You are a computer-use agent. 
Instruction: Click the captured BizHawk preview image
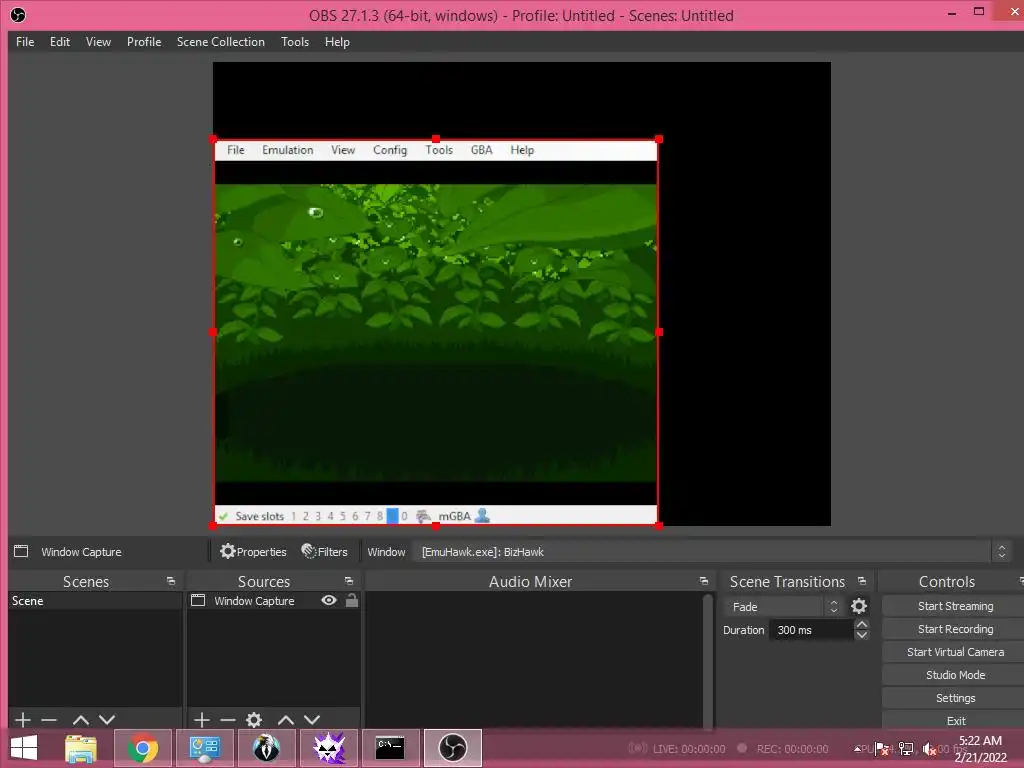click(436, 332)
